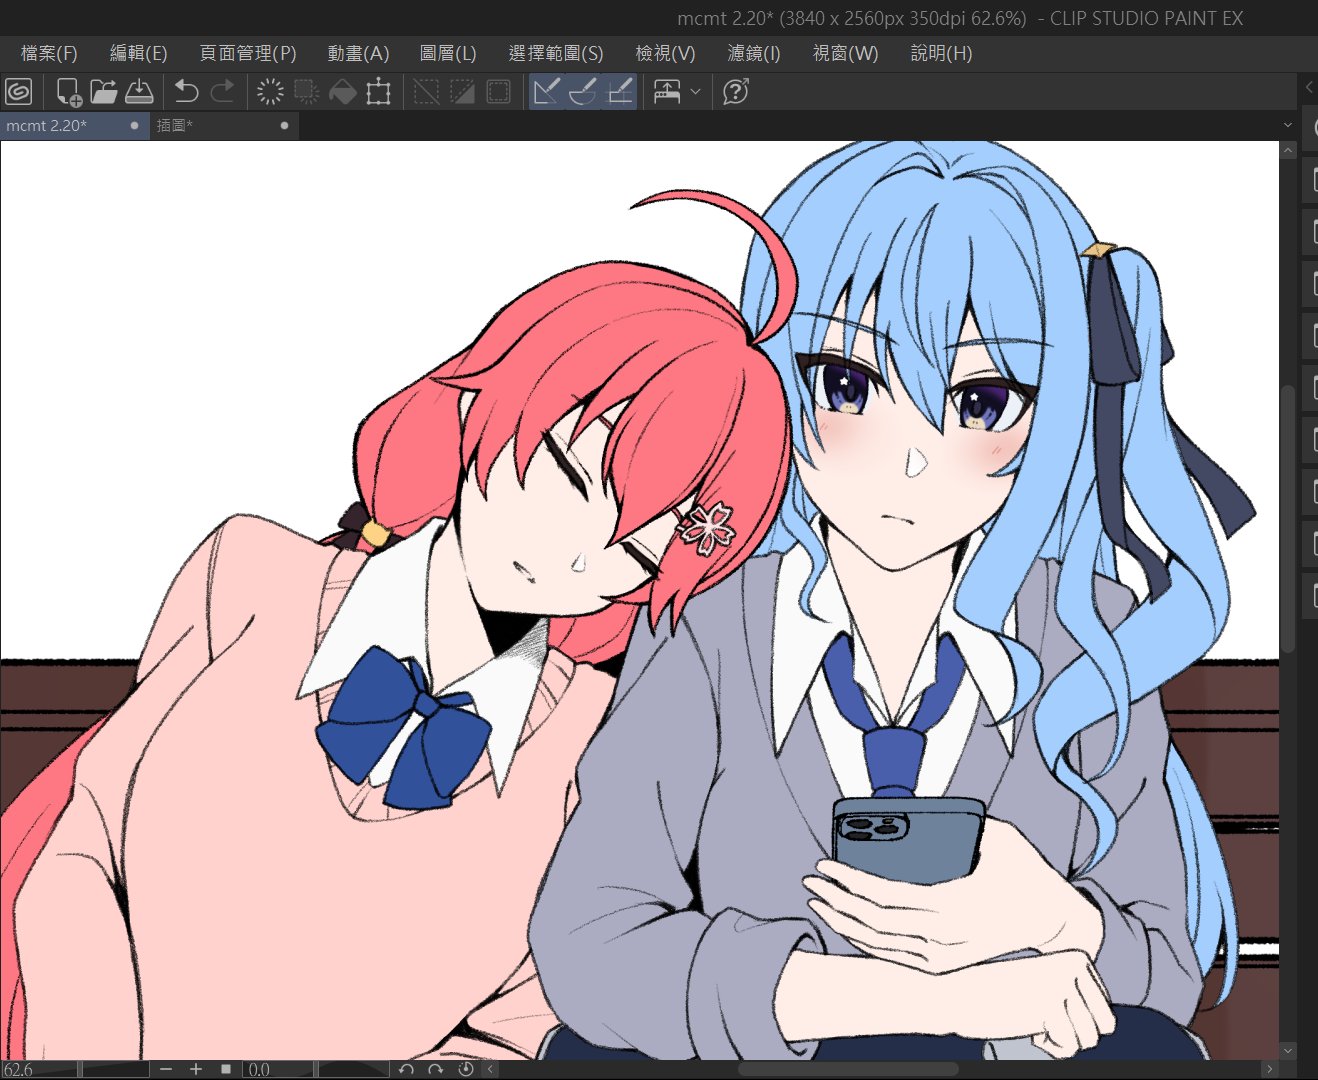Save the document with Save icon
The width and height of the screenshot is (1318, 1080).
[139, 92]
